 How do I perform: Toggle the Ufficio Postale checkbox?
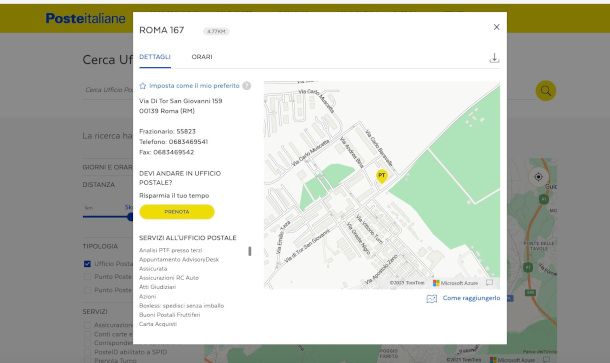coord(87,264)
